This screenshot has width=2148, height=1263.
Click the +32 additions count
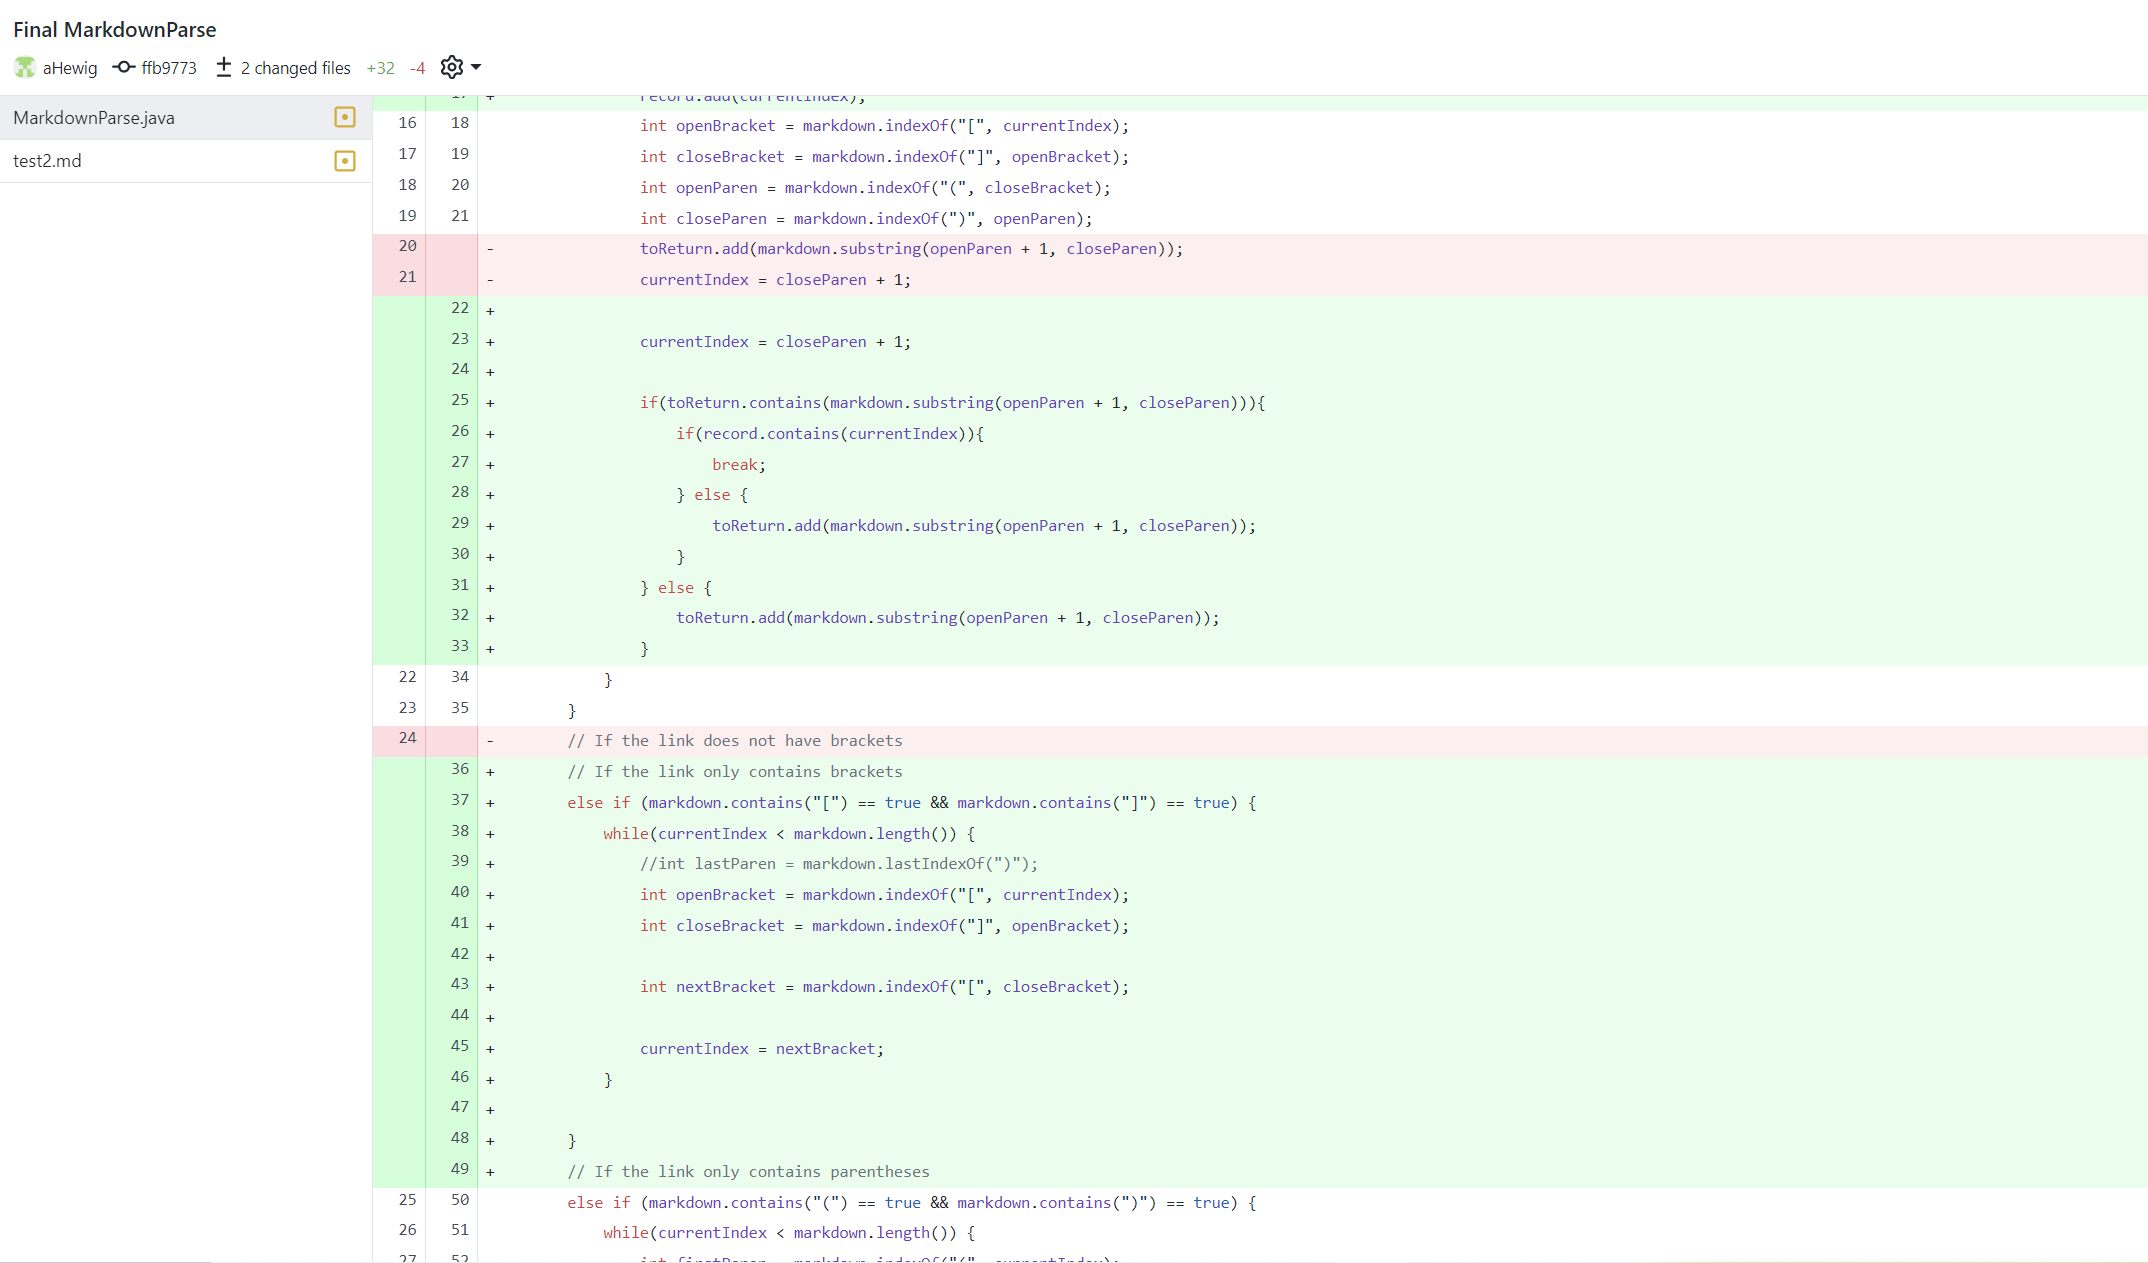pos(380,68)
